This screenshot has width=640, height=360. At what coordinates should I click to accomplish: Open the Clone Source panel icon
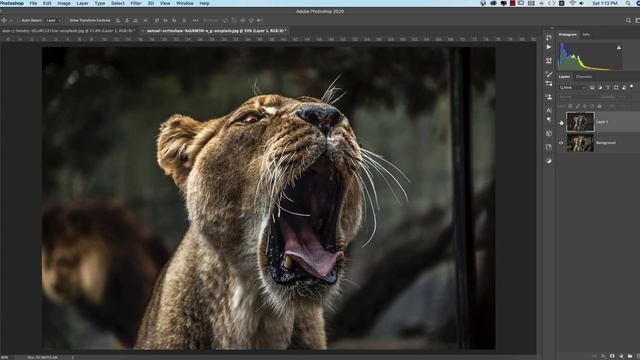549,97
